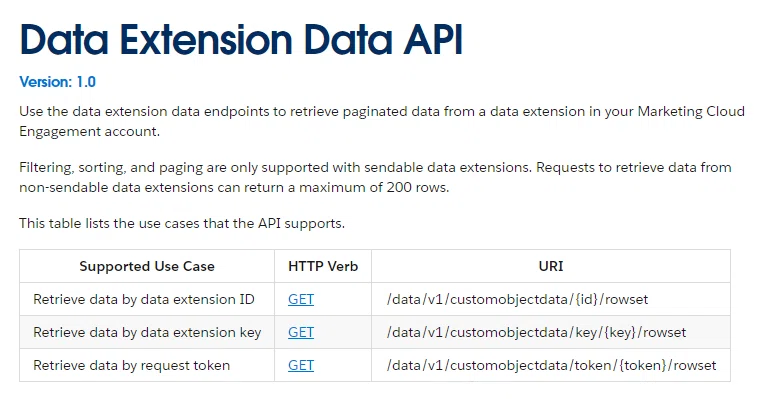The image size is (764, 399).
Task: Click the words 'Marketing Cloud' in intro
Action: point(691,112)
